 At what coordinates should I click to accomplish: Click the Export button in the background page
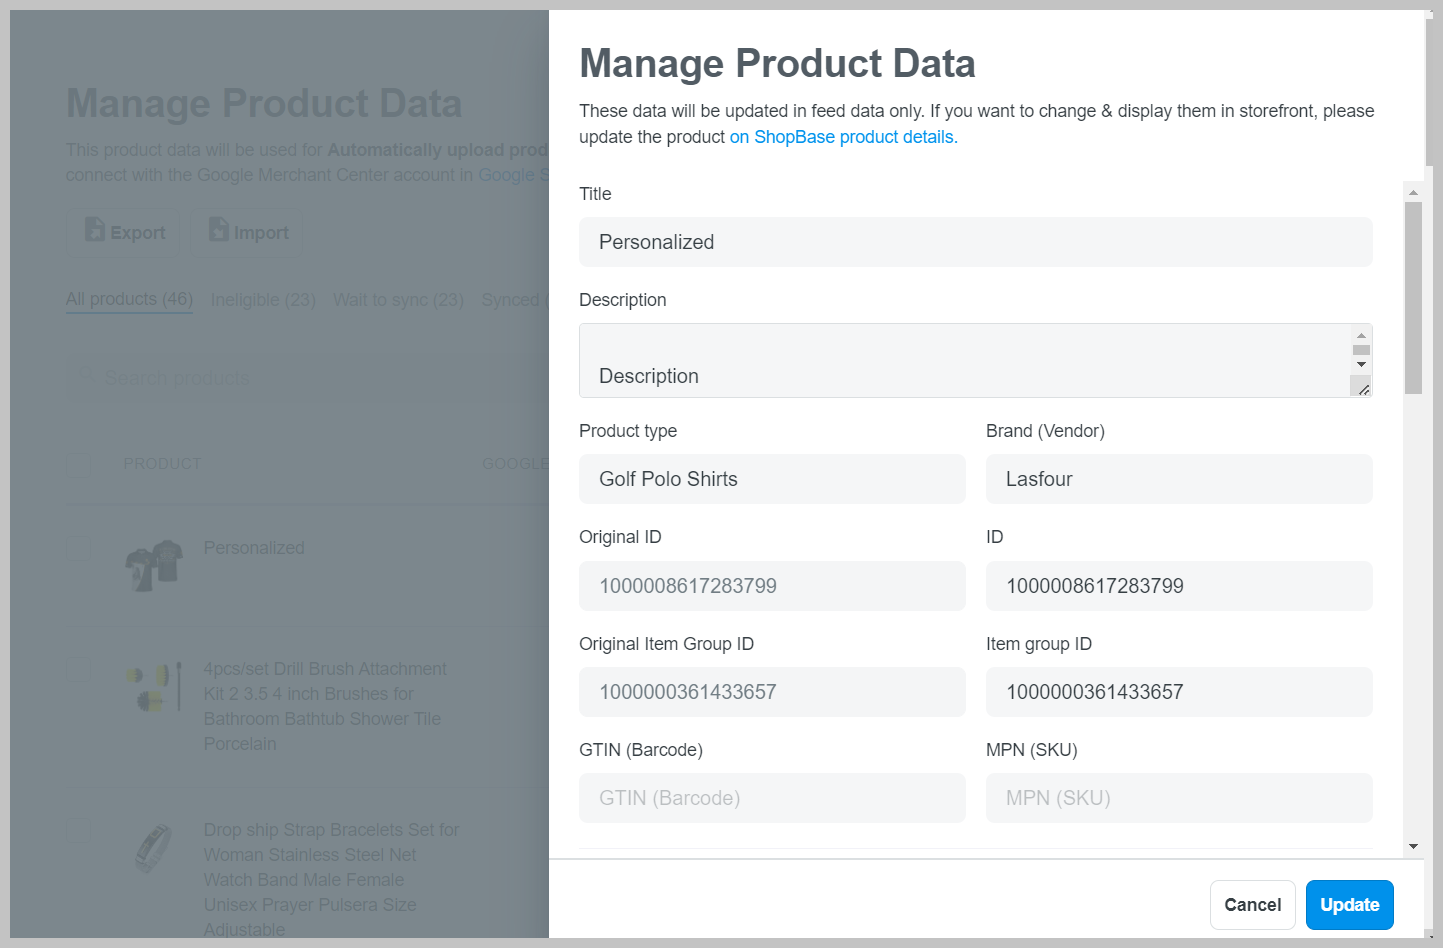[124, 232]
